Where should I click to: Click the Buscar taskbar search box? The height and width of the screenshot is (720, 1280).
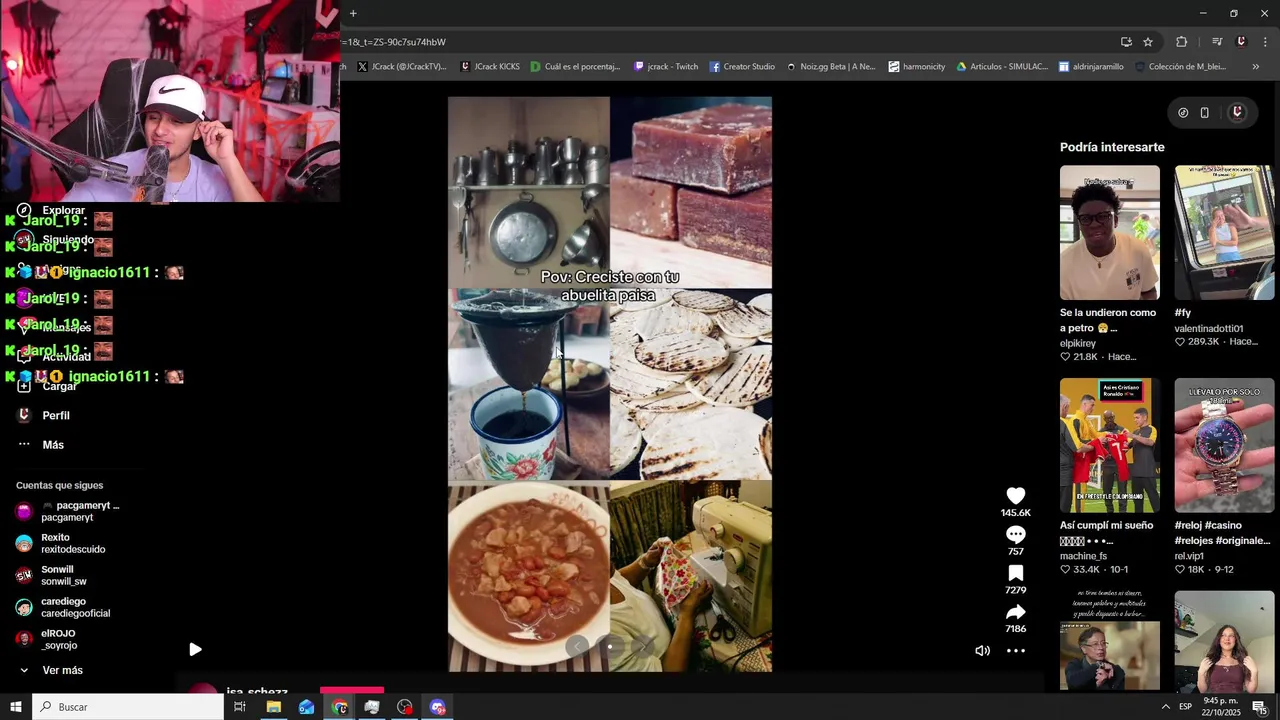[128, 707]
